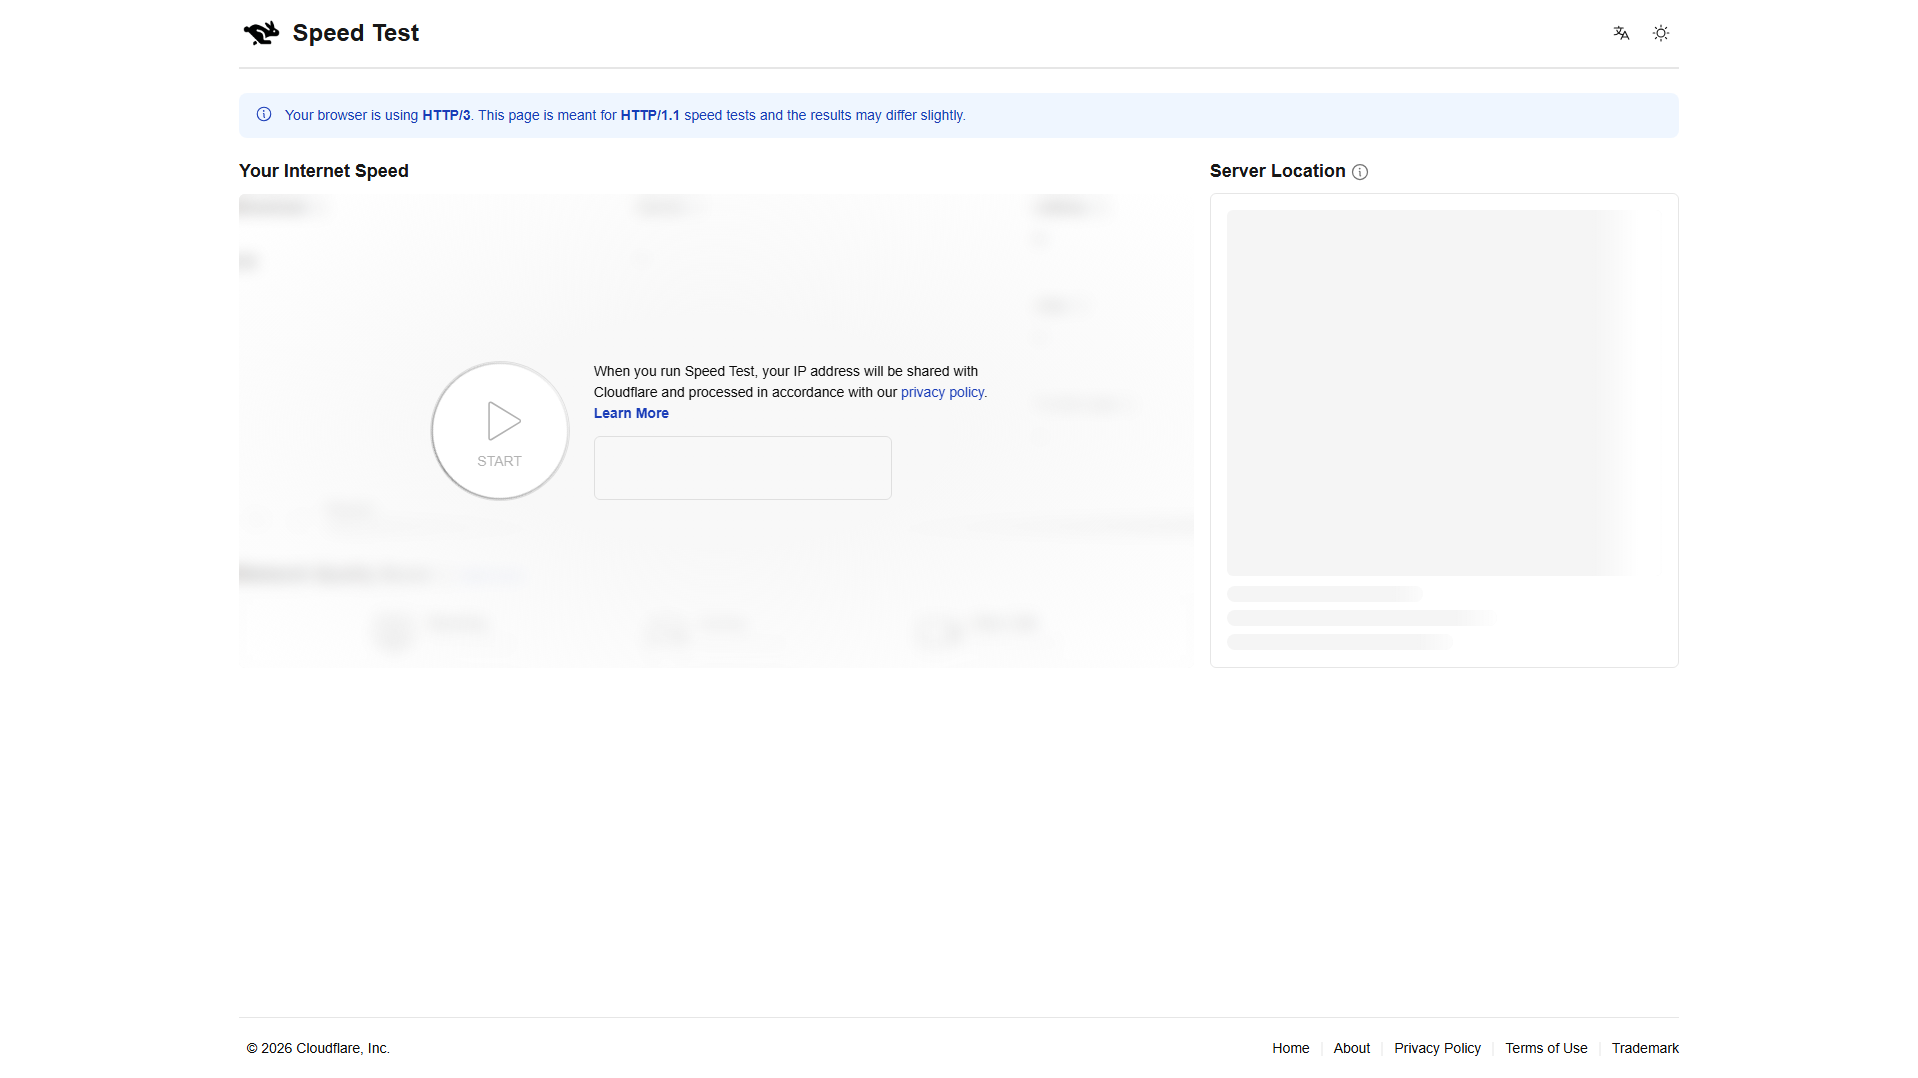Click the Your Internet Speed heading
Screen dimensions: 1918x1078
[324, 171]
